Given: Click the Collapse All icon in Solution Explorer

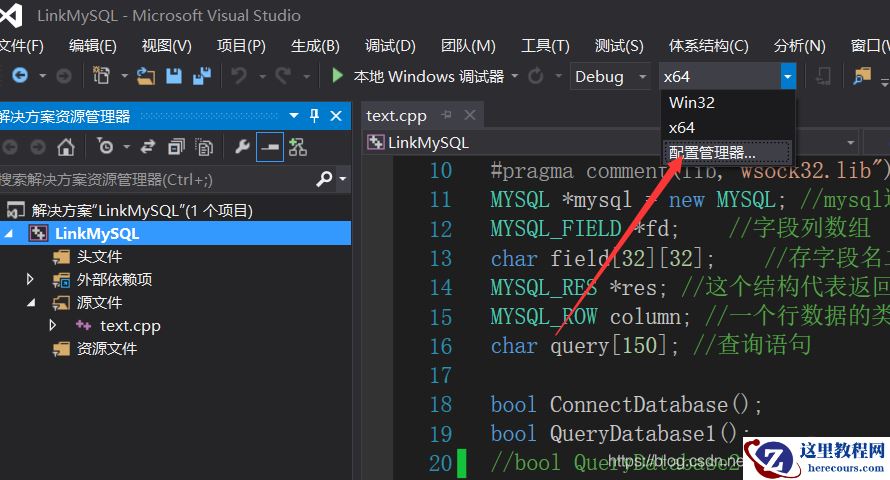Looking at the screenshot, I should coord(176,148).
